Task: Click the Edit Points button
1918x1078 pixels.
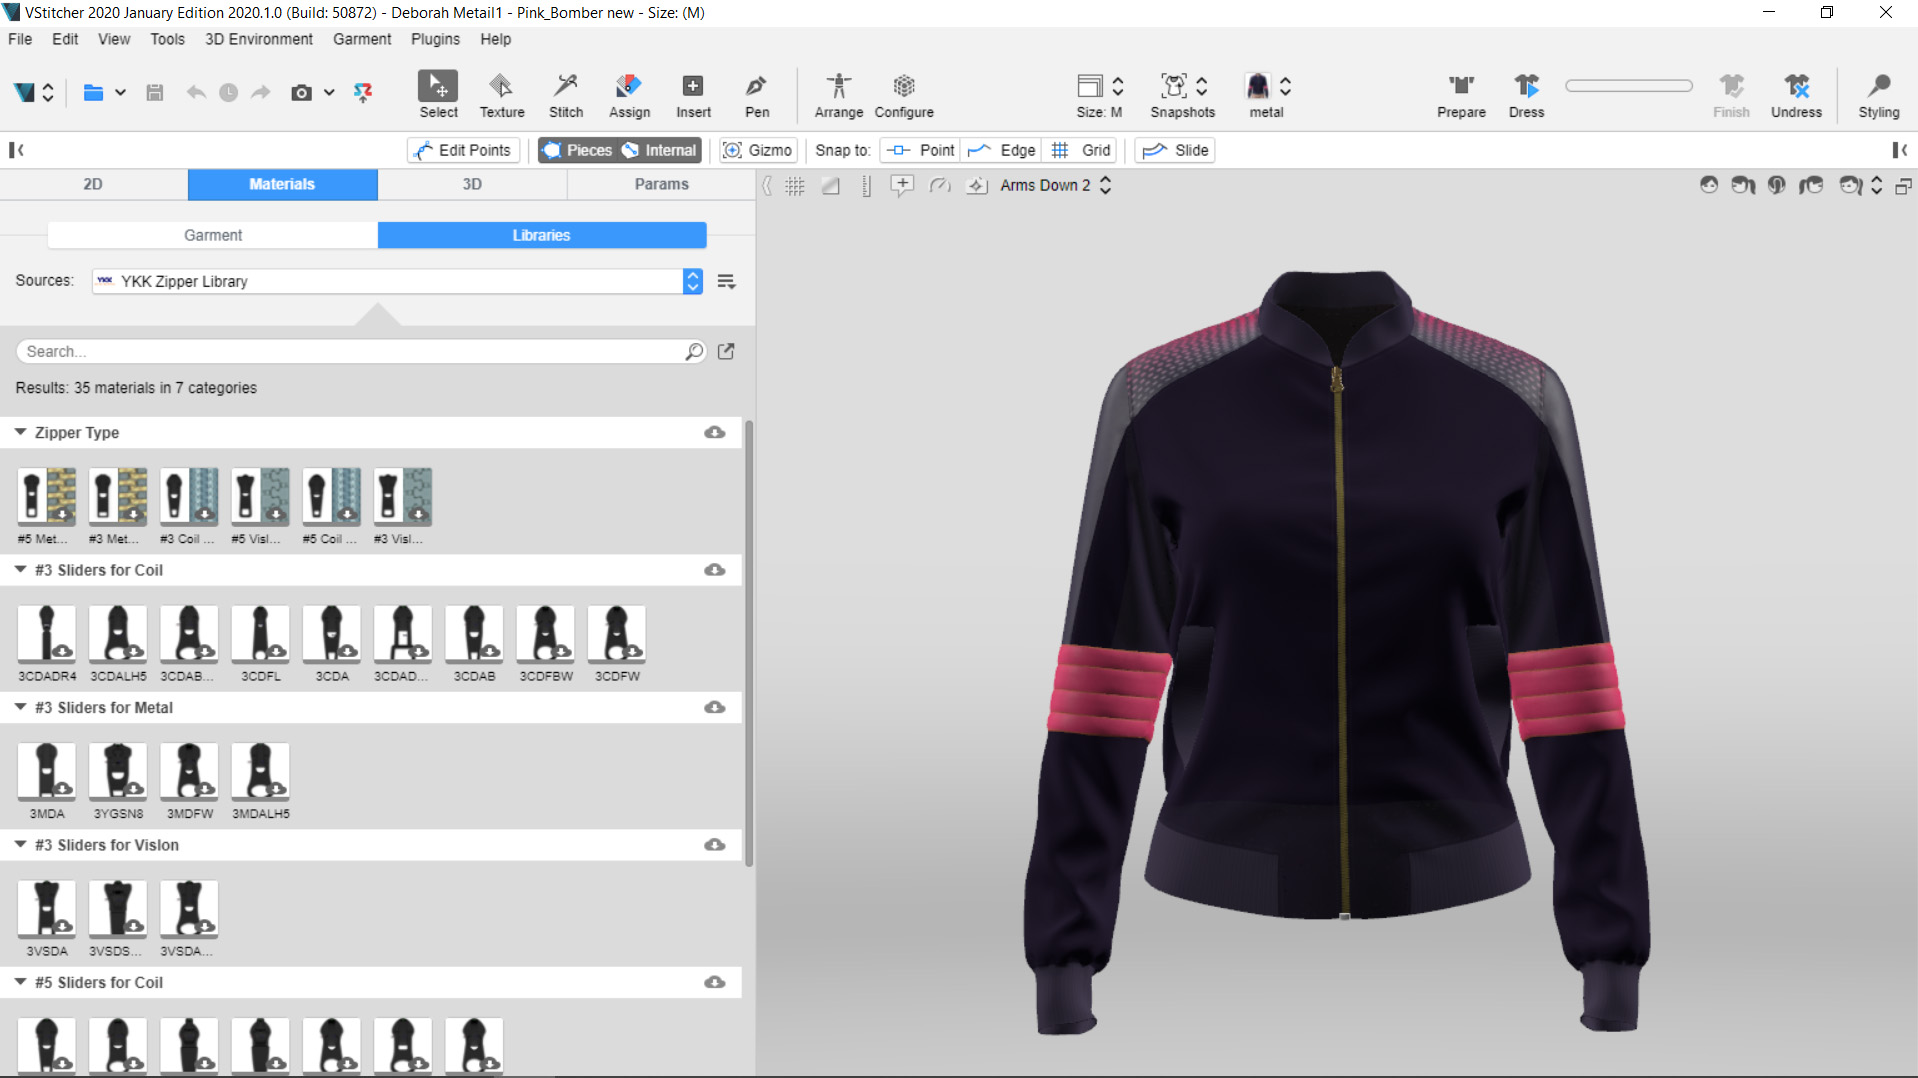Action: 463,150
